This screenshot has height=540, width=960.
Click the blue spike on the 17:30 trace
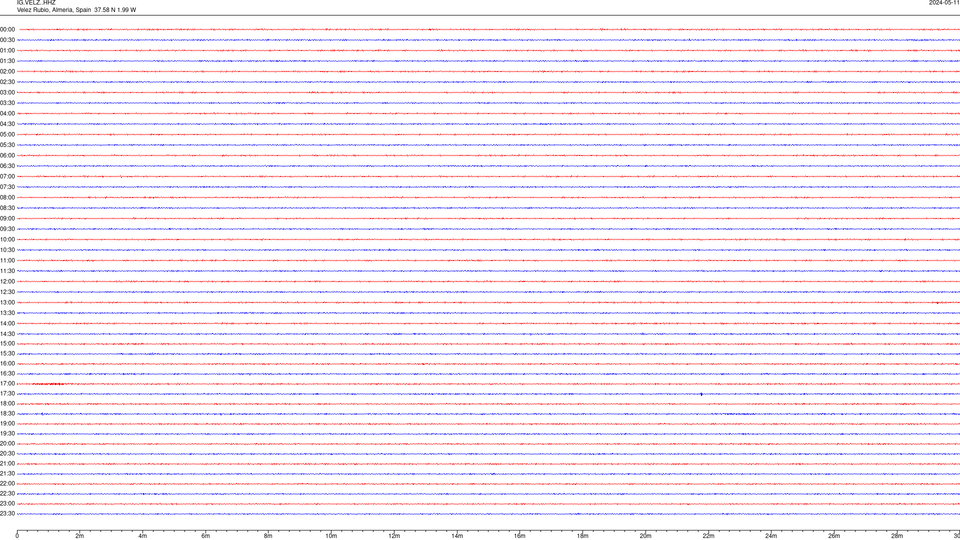click(702, 394)
